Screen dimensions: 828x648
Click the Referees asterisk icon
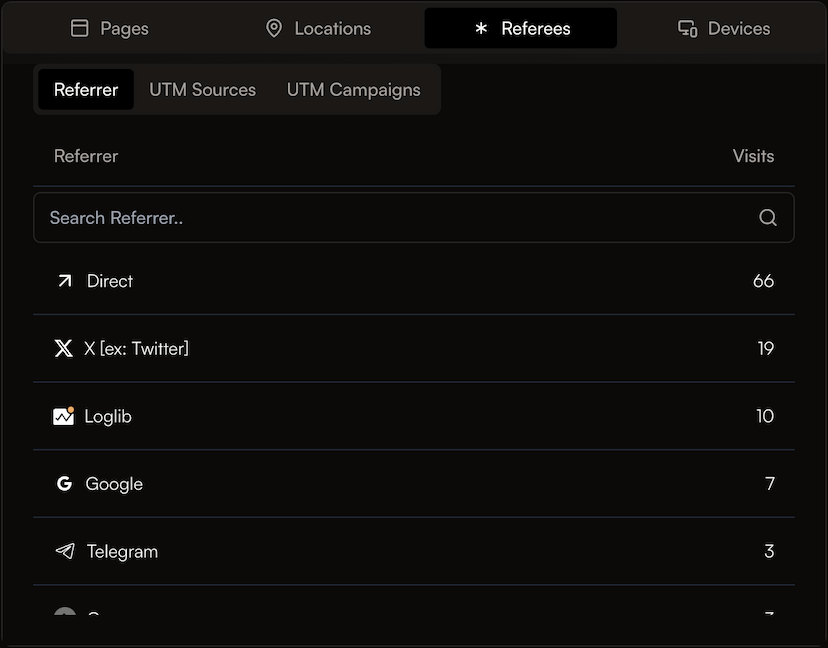coord(481,28)
